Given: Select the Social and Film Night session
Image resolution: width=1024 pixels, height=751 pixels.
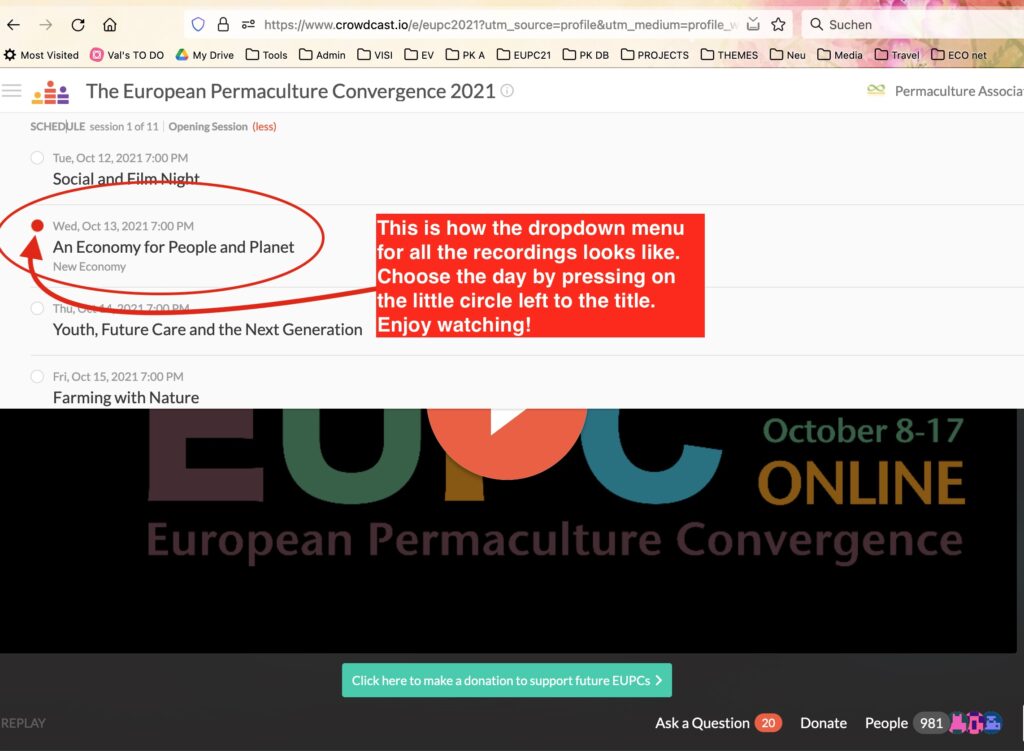Looking at the screenshot, I should tap(37, 157).
